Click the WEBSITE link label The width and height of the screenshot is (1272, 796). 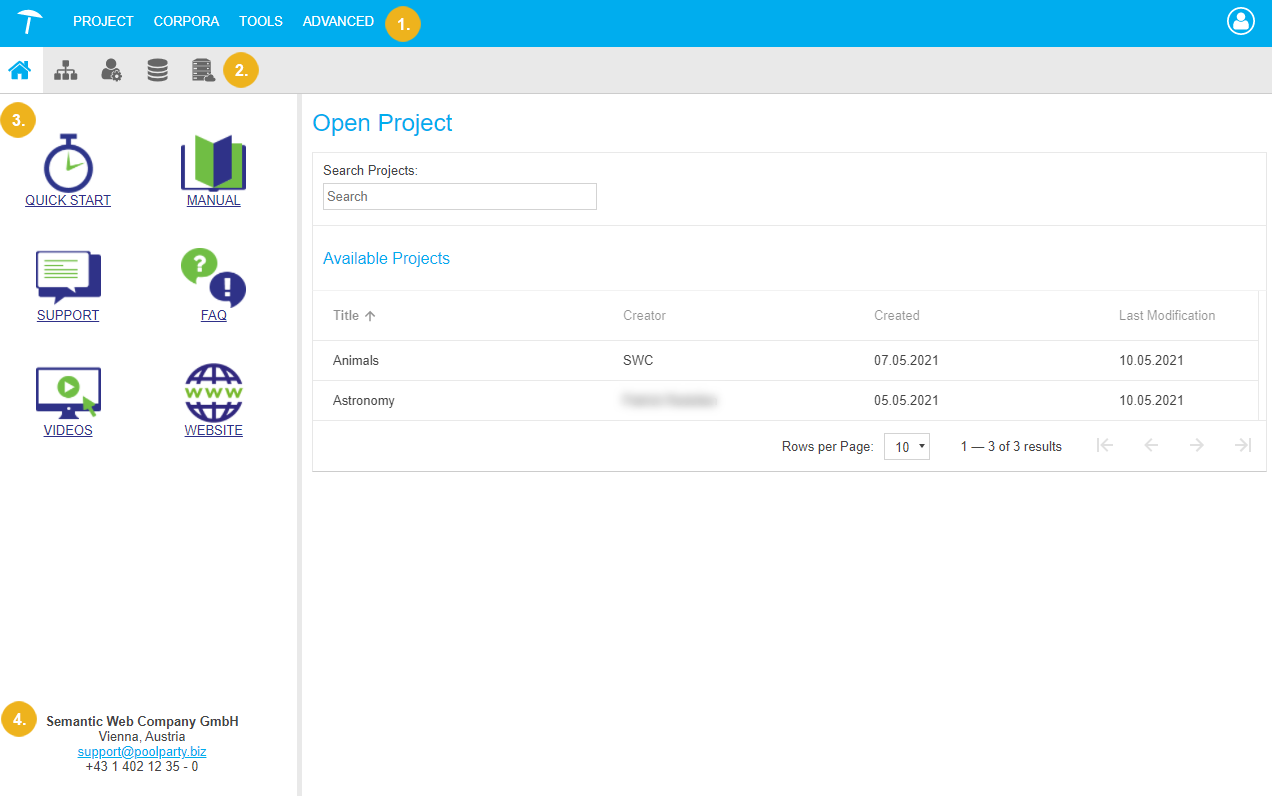point(213,431)
